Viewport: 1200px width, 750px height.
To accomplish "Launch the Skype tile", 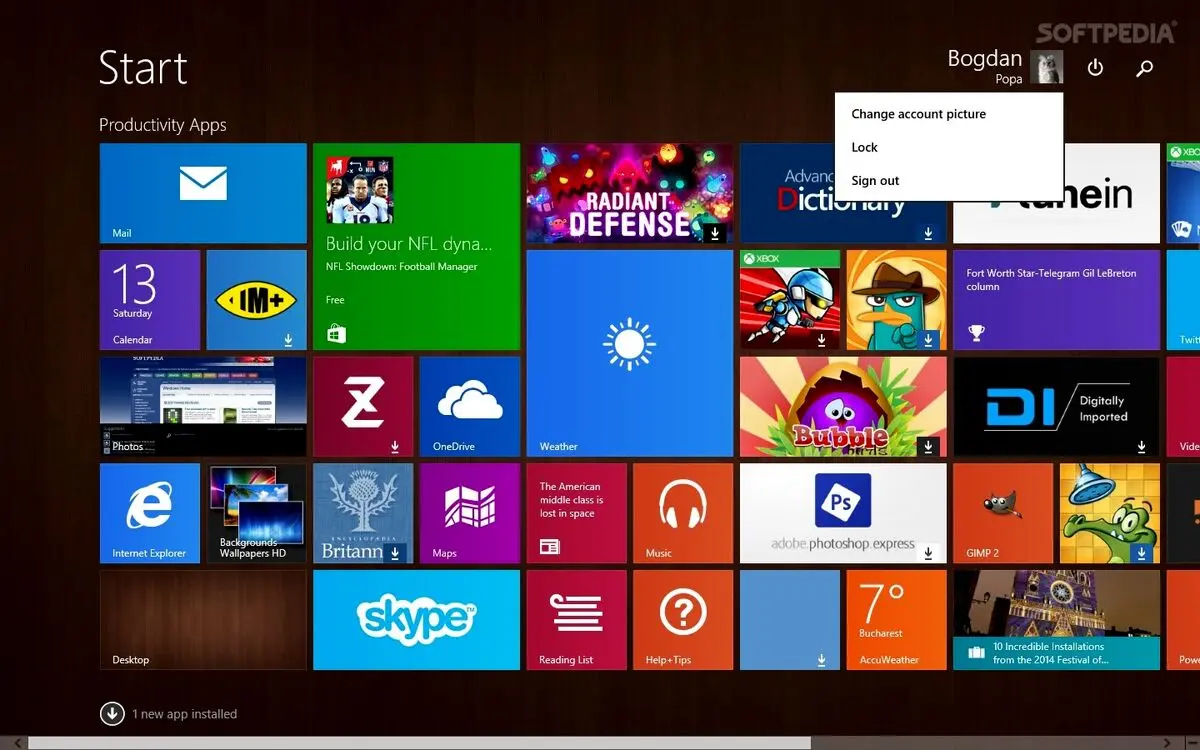I will pyautogui.click(x=416, y=620).
